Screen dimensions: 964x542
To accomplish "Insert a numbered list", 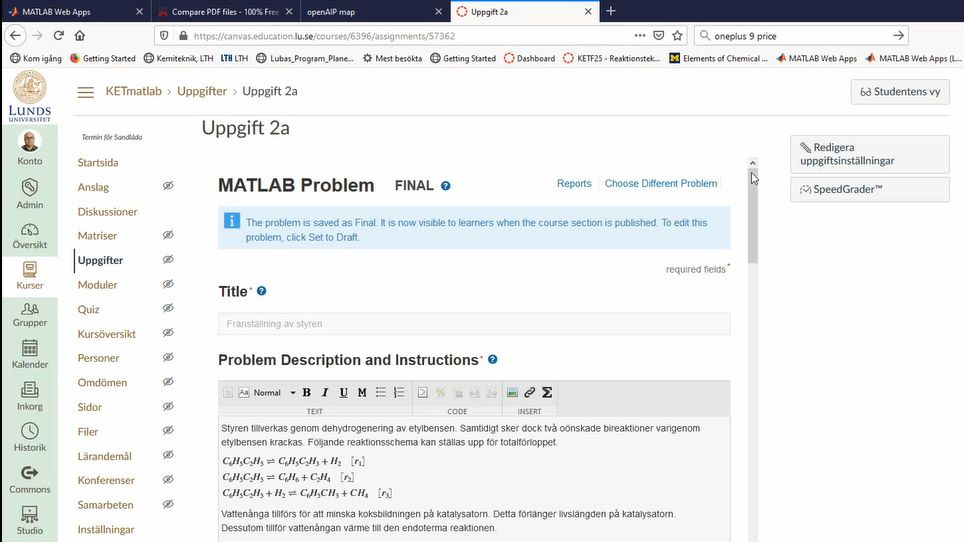I will pyautogui.click(x=399, y=393).
